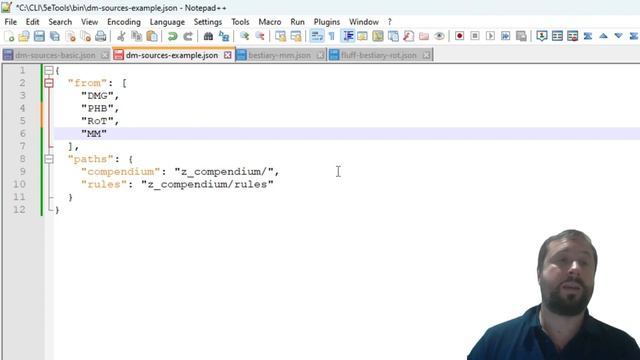640x360 pixels.
Task: Open the Settings menu
Action: [x=208, y=22]
